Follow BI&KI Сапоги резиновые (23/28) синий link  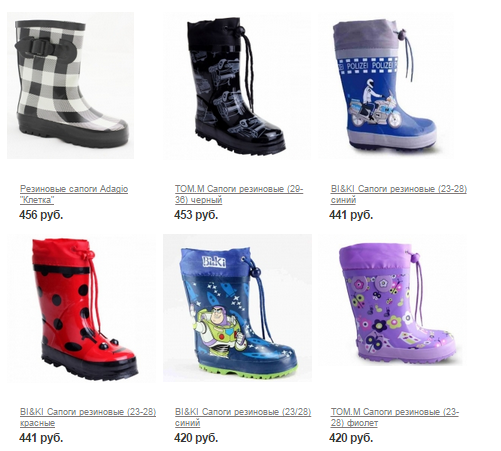(243, 417)
